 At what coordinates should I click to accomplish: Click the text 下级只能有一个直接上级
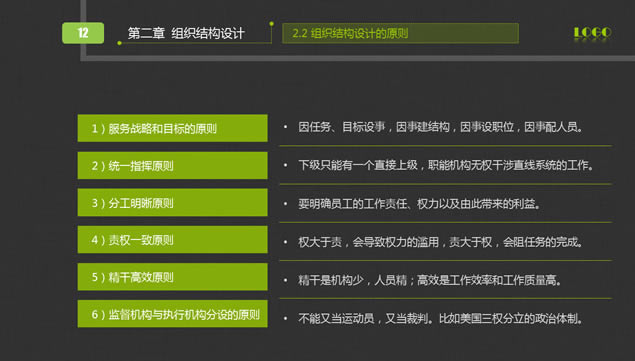tap(358, 165)
